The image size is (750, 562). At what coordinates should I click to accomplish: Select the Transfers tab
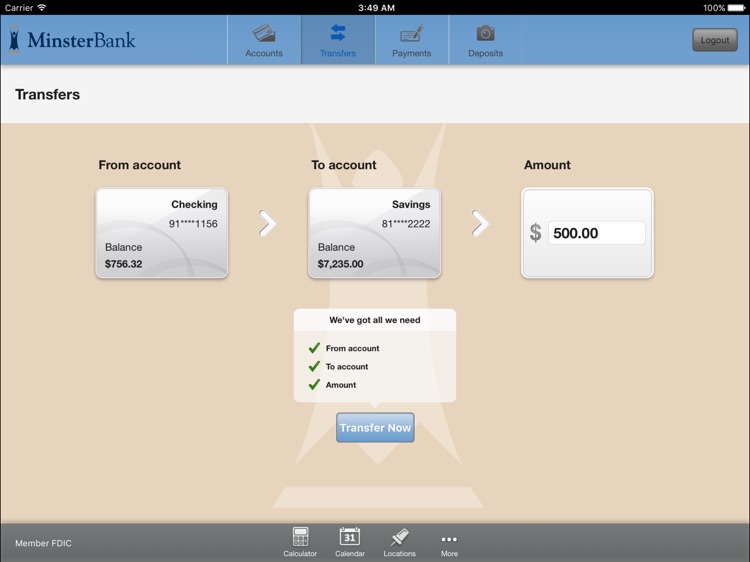click(338, 40)
